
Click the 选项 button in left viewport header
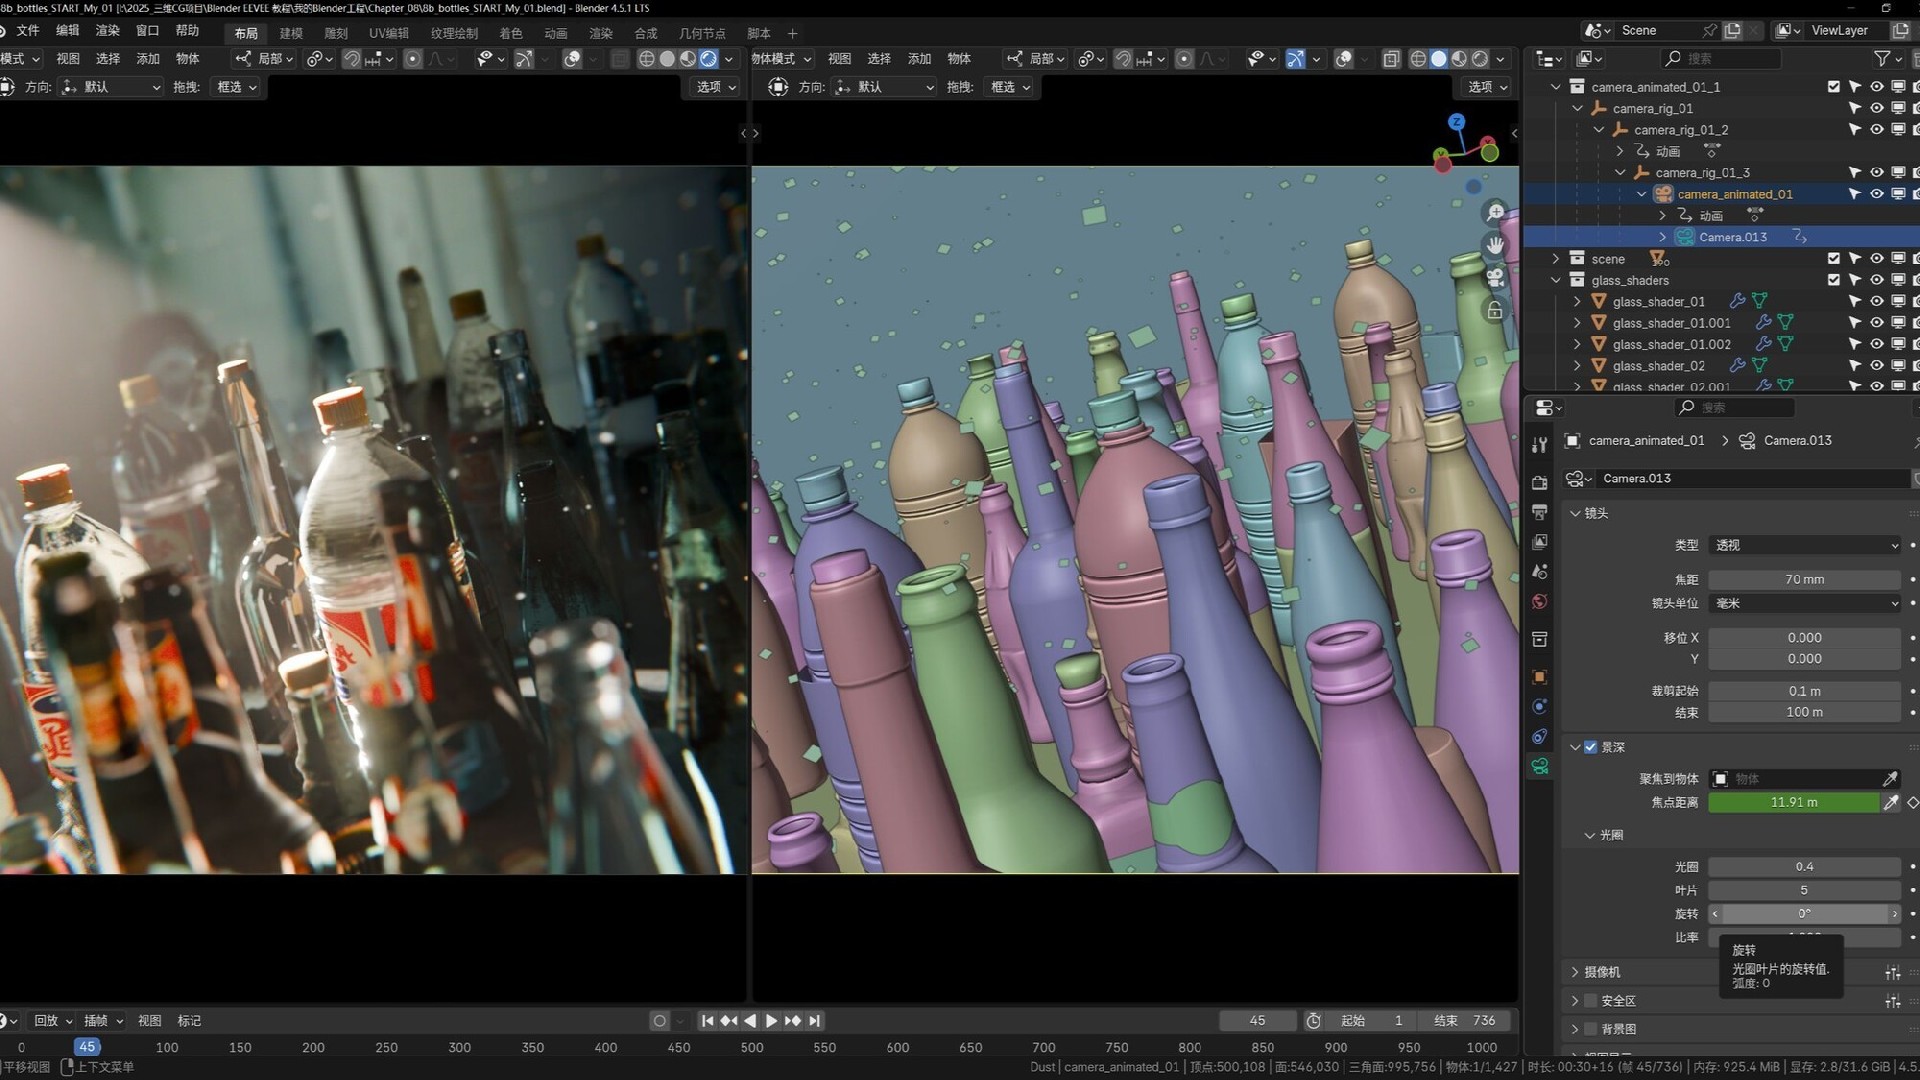[715, 87]
